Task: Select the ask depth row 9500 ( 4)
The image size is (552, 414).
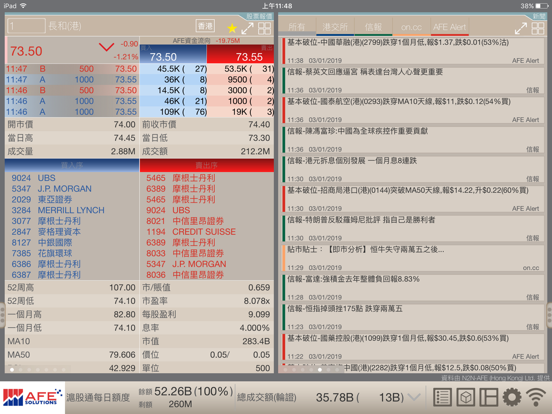Action: tap(240, 80)
